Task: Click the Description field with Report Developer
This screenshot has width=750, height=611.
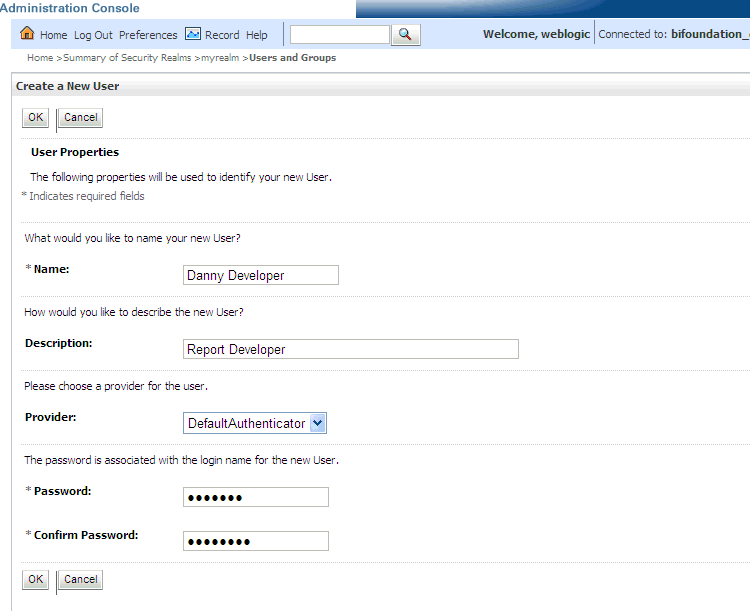Action: click(x=351, y=349)
